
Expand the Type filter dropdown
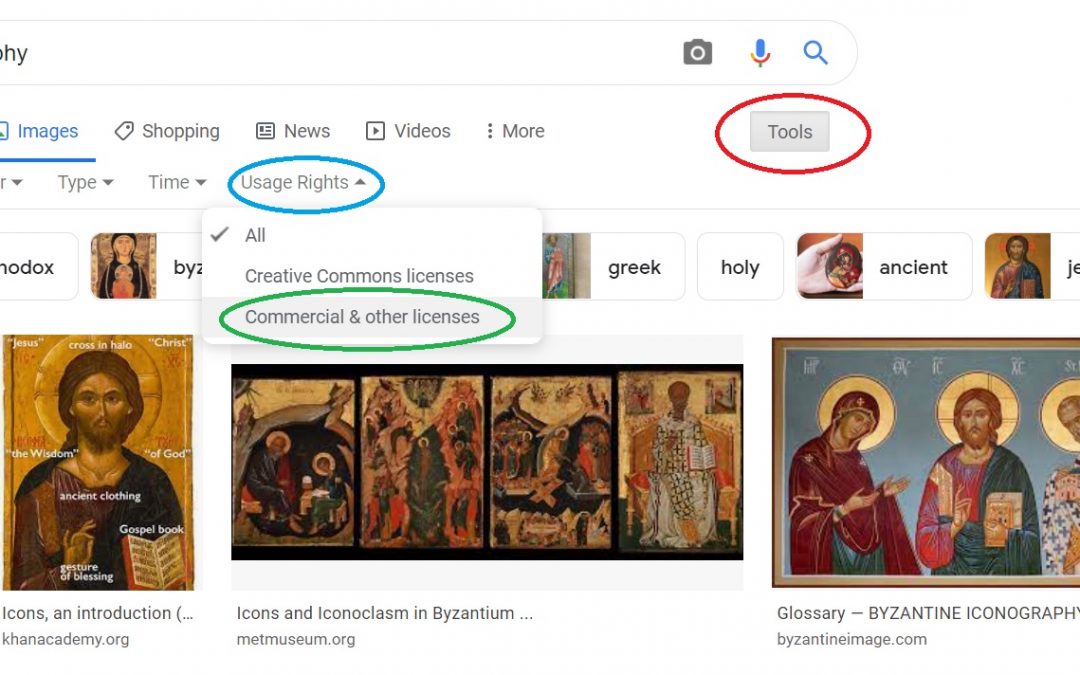(x=85, y=182)
